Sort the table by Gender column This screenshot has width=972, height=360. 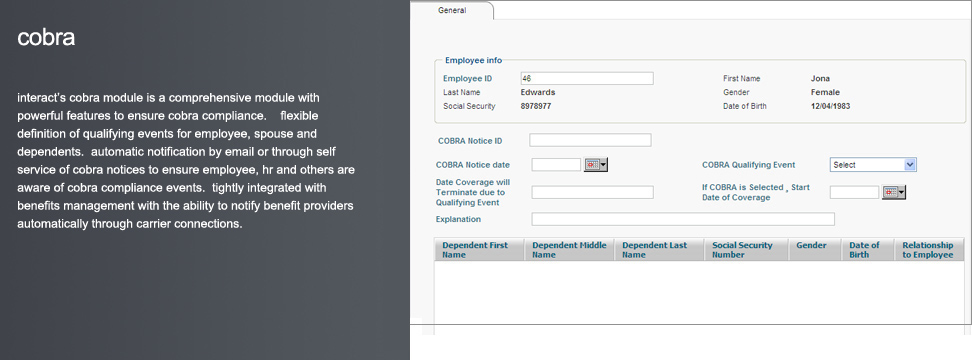point(815,250)
